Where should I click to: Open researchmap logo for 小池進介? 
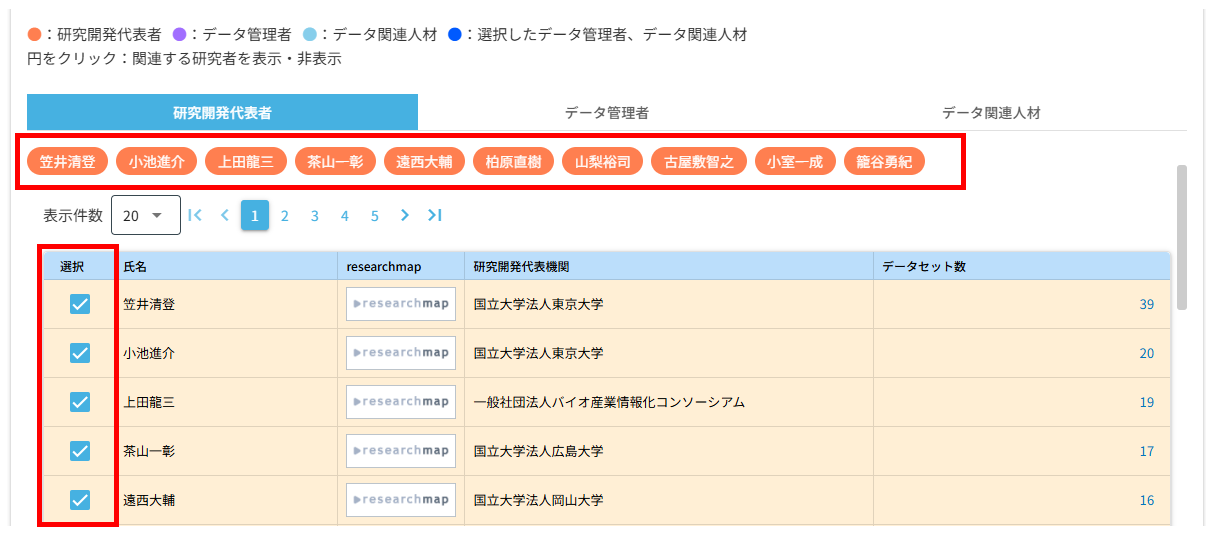(x=400, y=353)
